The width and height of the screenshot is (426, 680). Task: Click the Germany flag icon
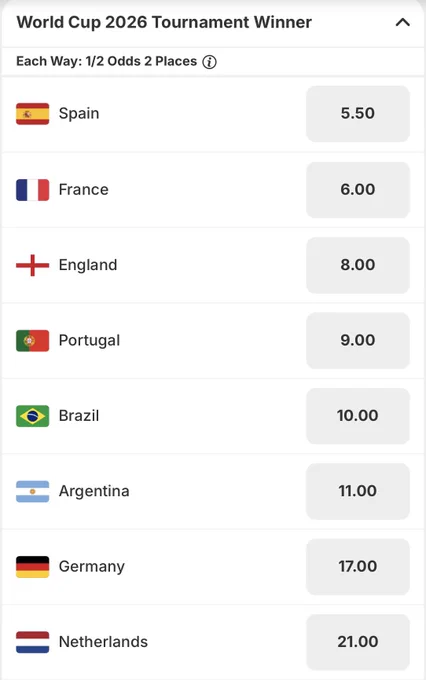click(x=33, y=567)
